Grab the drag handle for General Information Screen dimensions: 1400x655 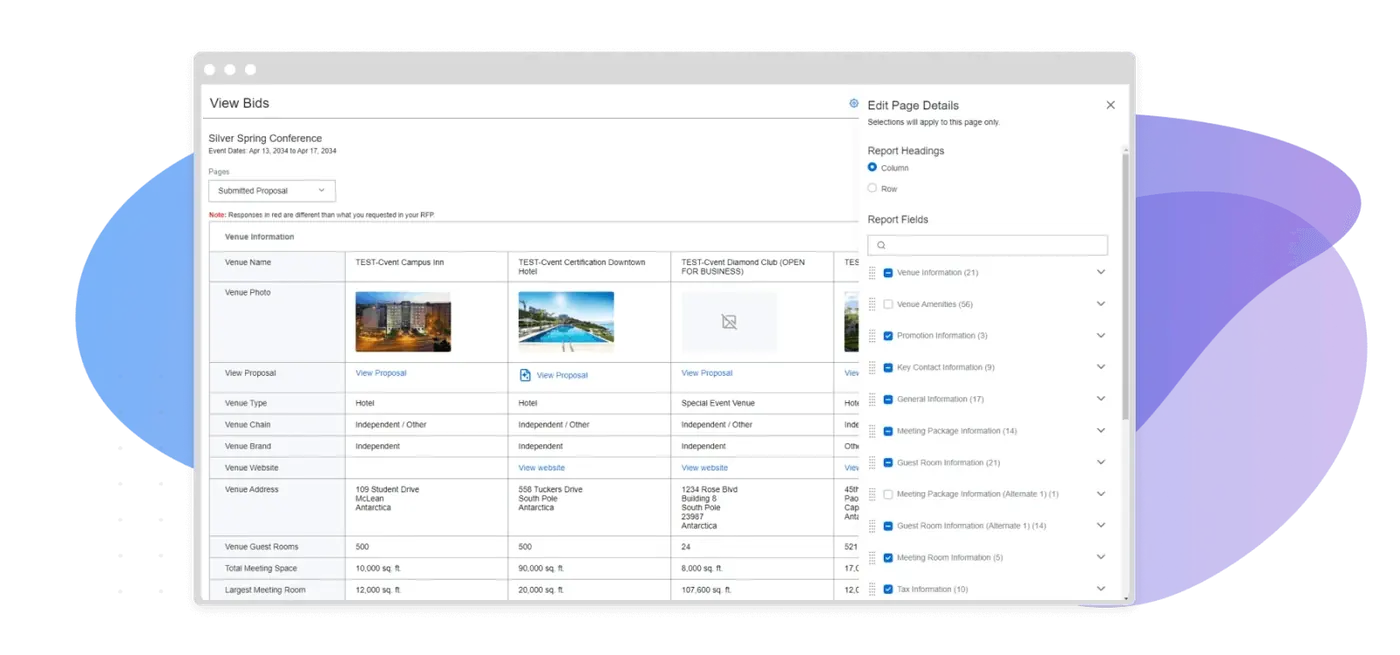point(872,399)
